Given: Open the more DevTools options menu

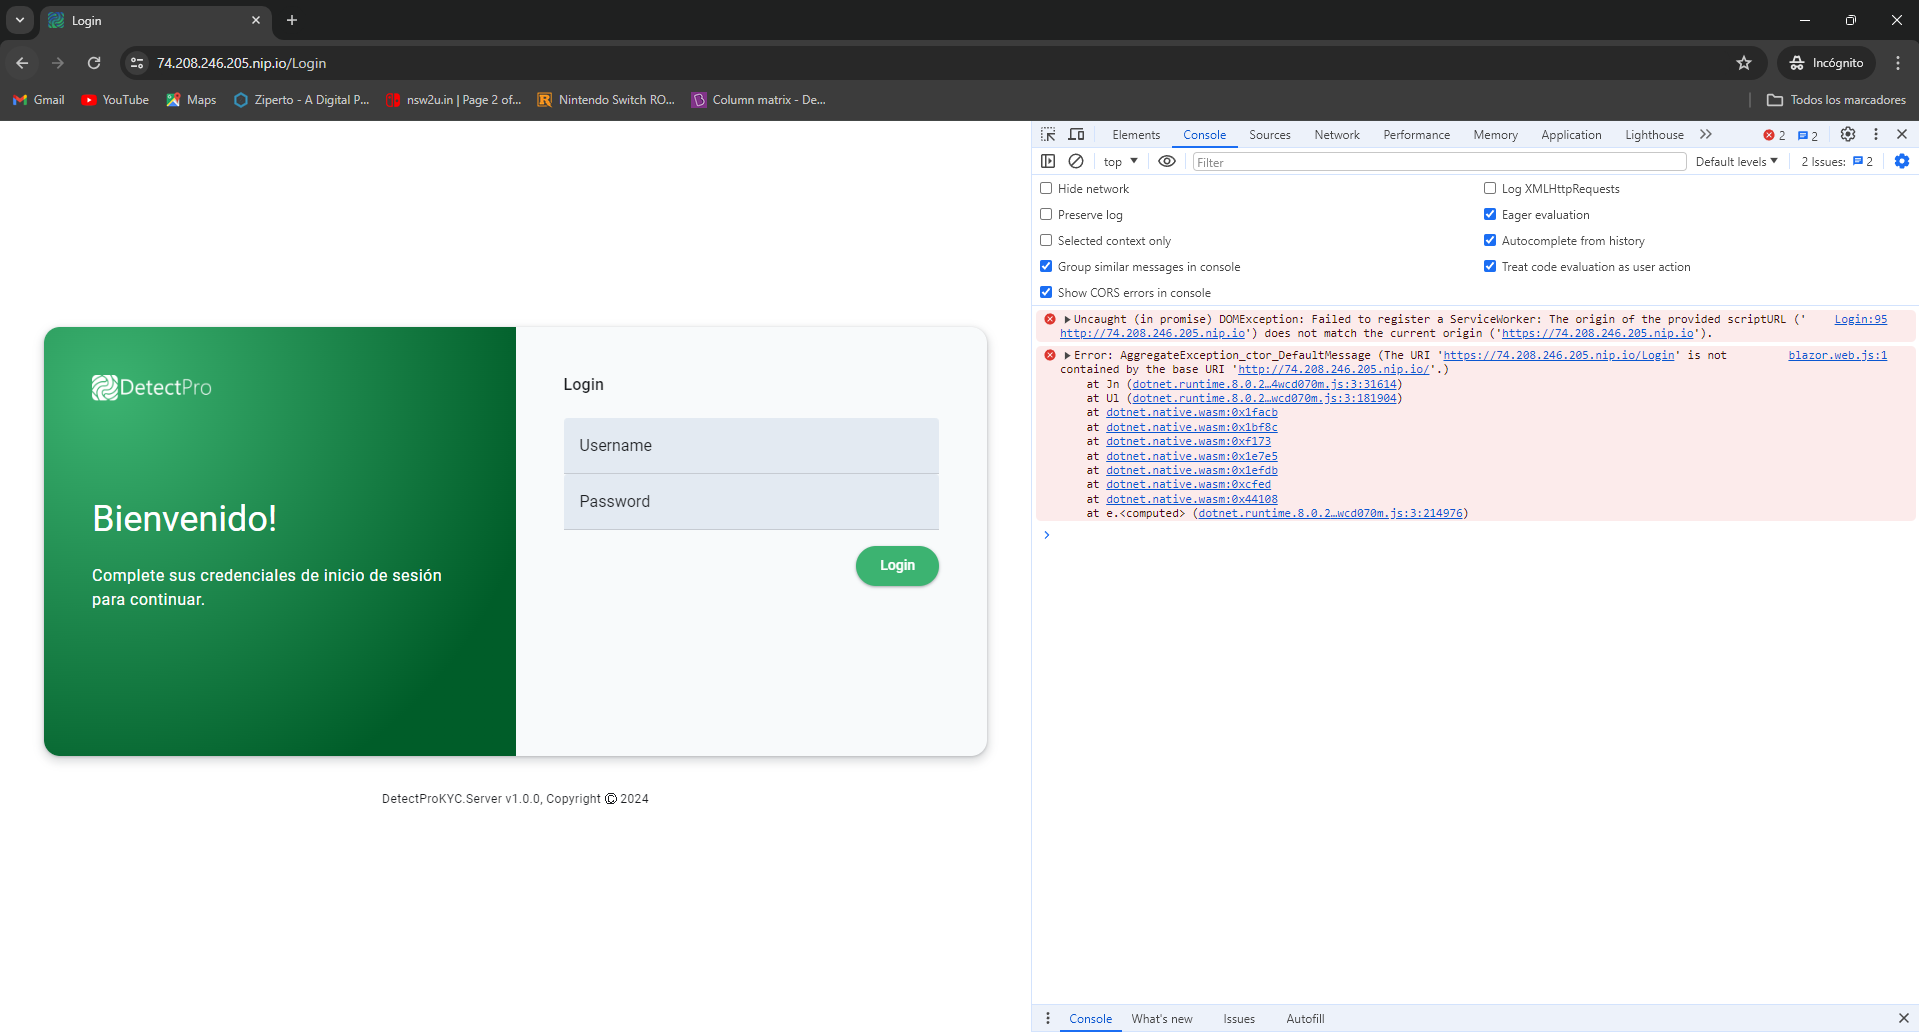Looking at the screenshot, I should tap(1875, 134).
